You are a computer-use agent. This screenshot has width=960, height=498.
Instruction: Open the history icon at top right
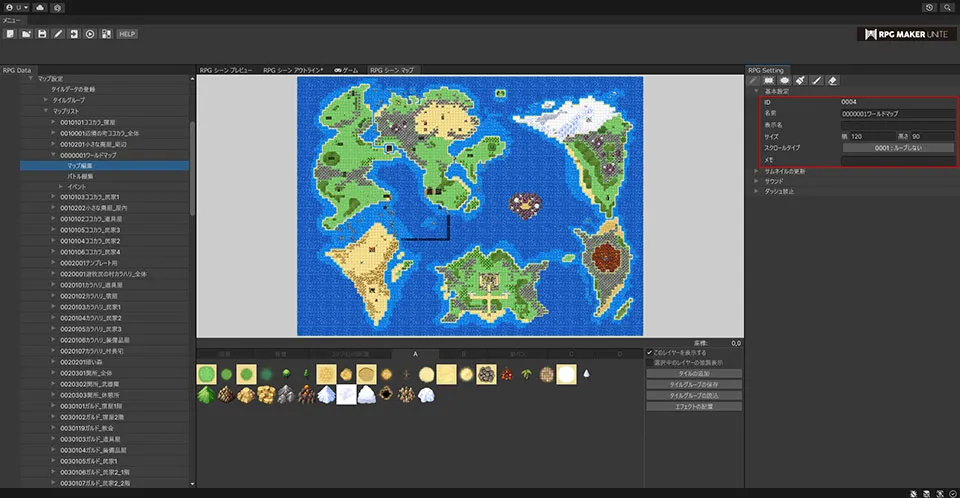point(930,7)
